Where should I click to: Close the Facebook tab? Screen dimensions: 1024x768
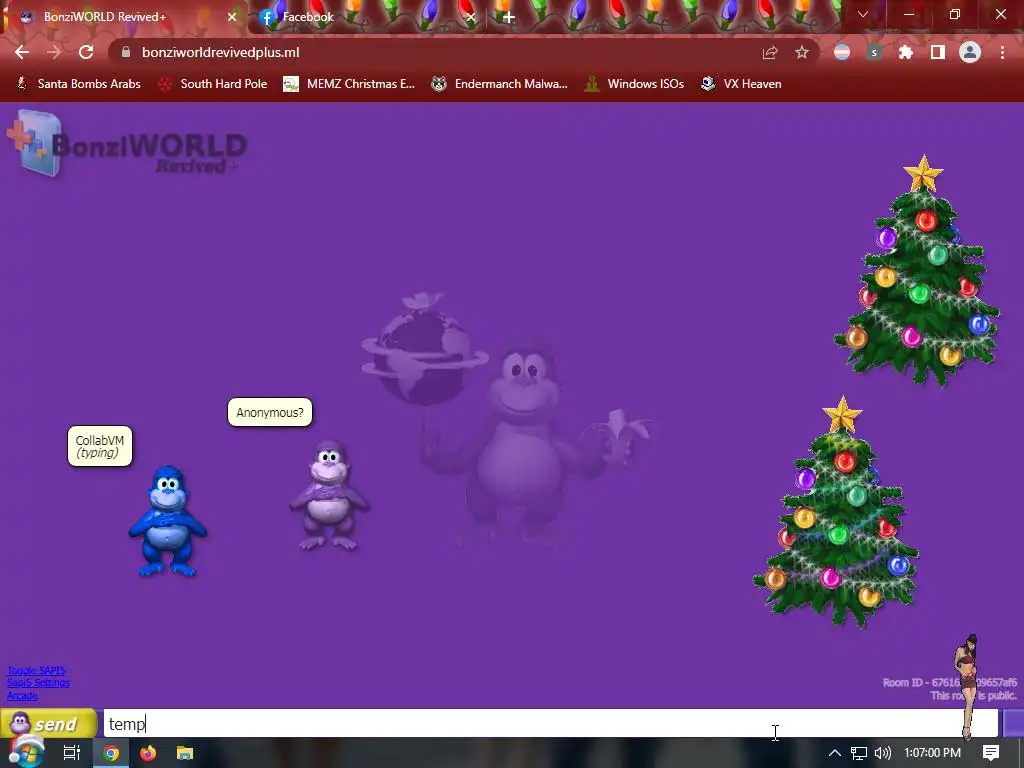pyautogui.click(x=471, y=17)
